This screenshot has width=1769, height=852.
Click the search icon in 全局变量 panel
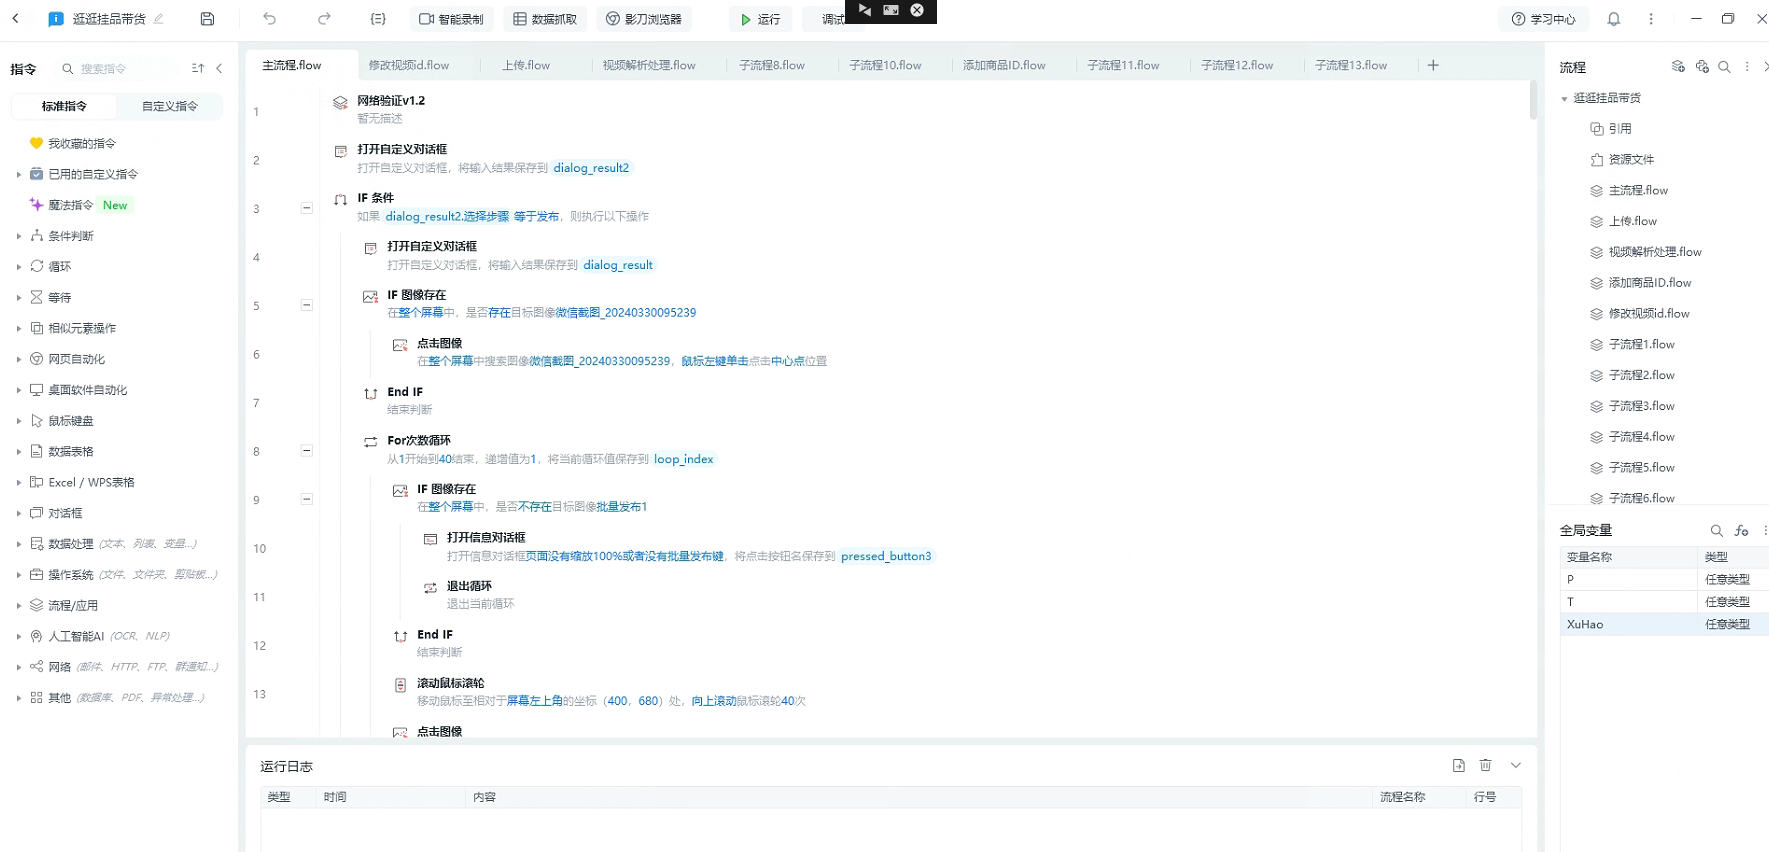[x=1716, y=531]
